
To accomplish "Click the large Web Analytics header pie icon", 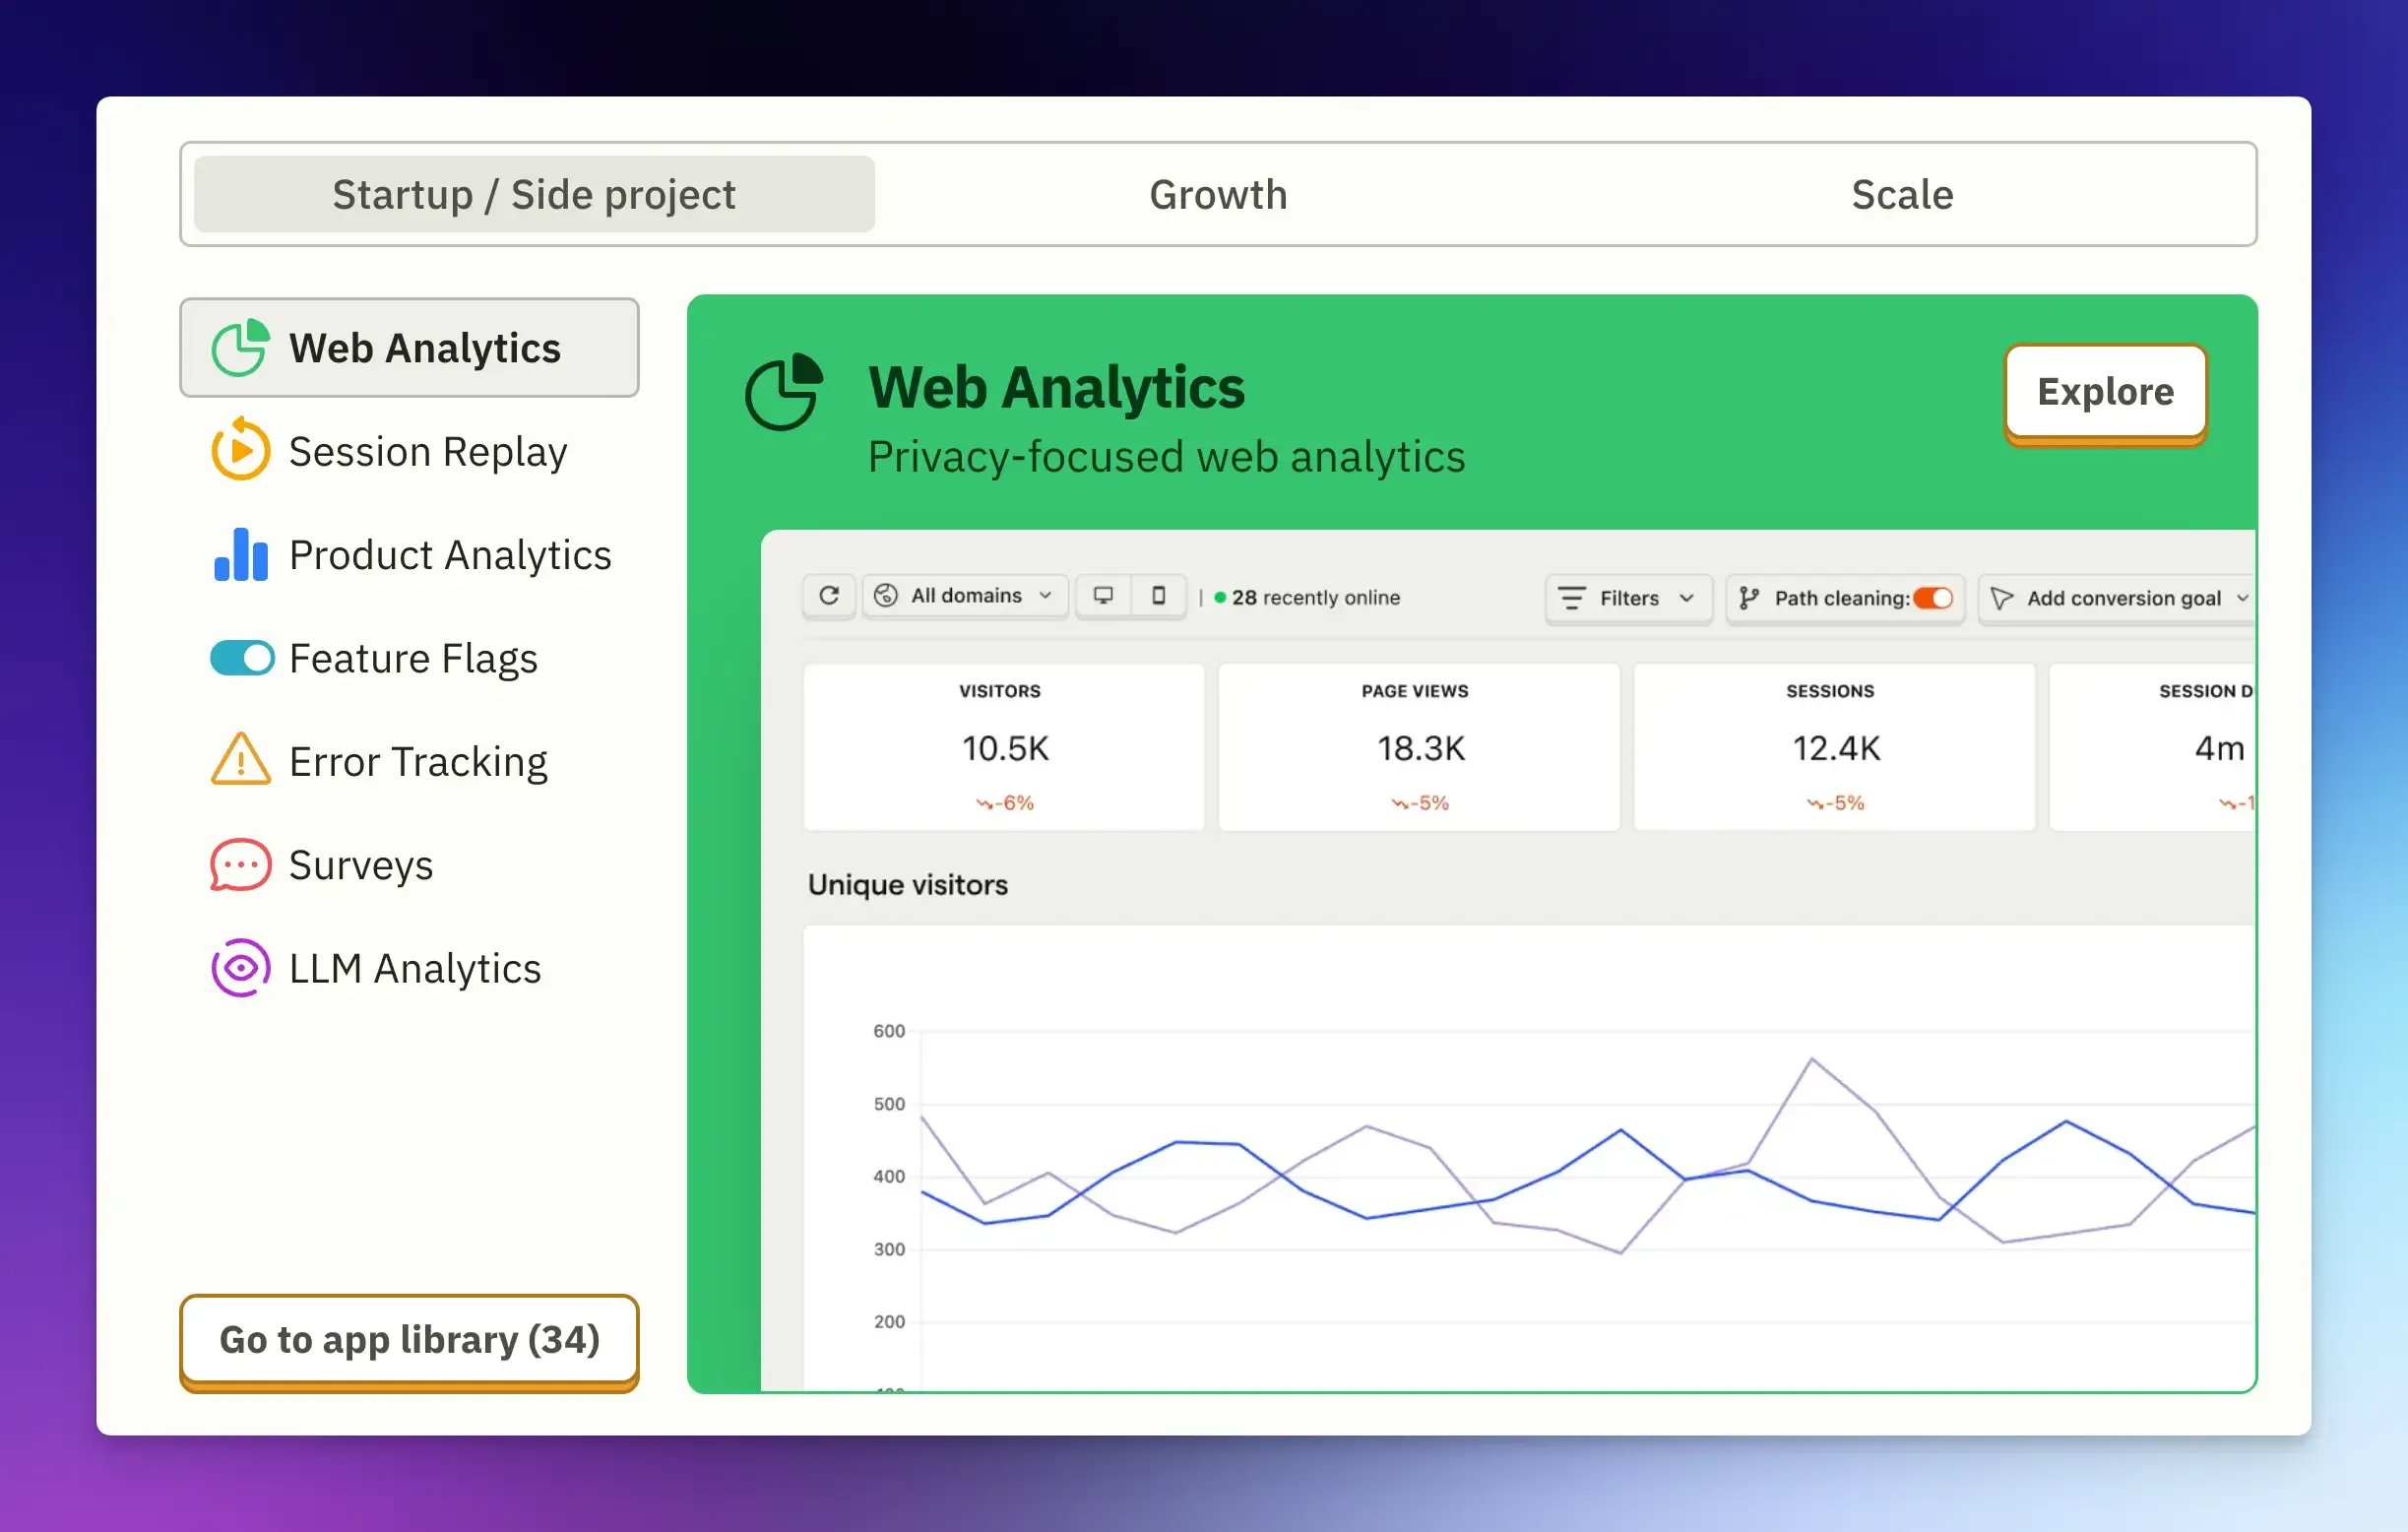I will [784, 392].
